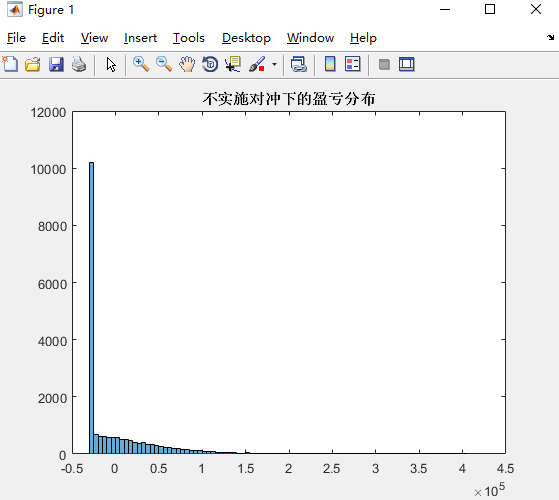This screenshot has width=559, height=500.
Task: Insert a colorbar using the toolbar icon
Action: click(330, 65)
